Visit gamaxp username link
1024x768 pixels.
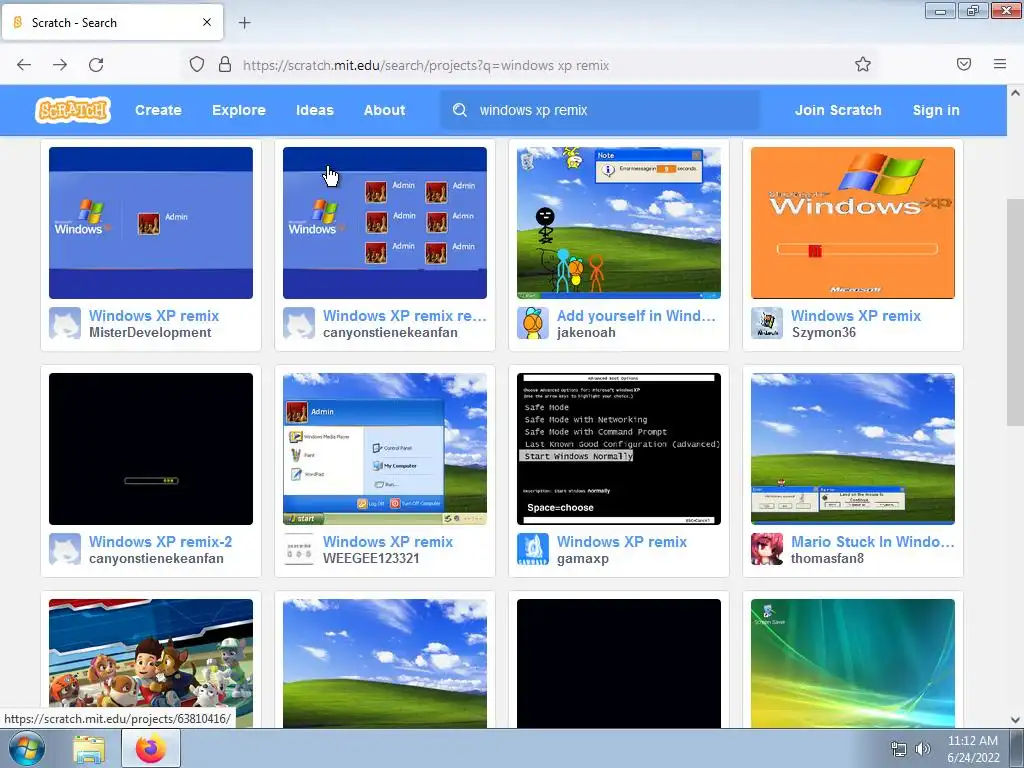[583, 558]
